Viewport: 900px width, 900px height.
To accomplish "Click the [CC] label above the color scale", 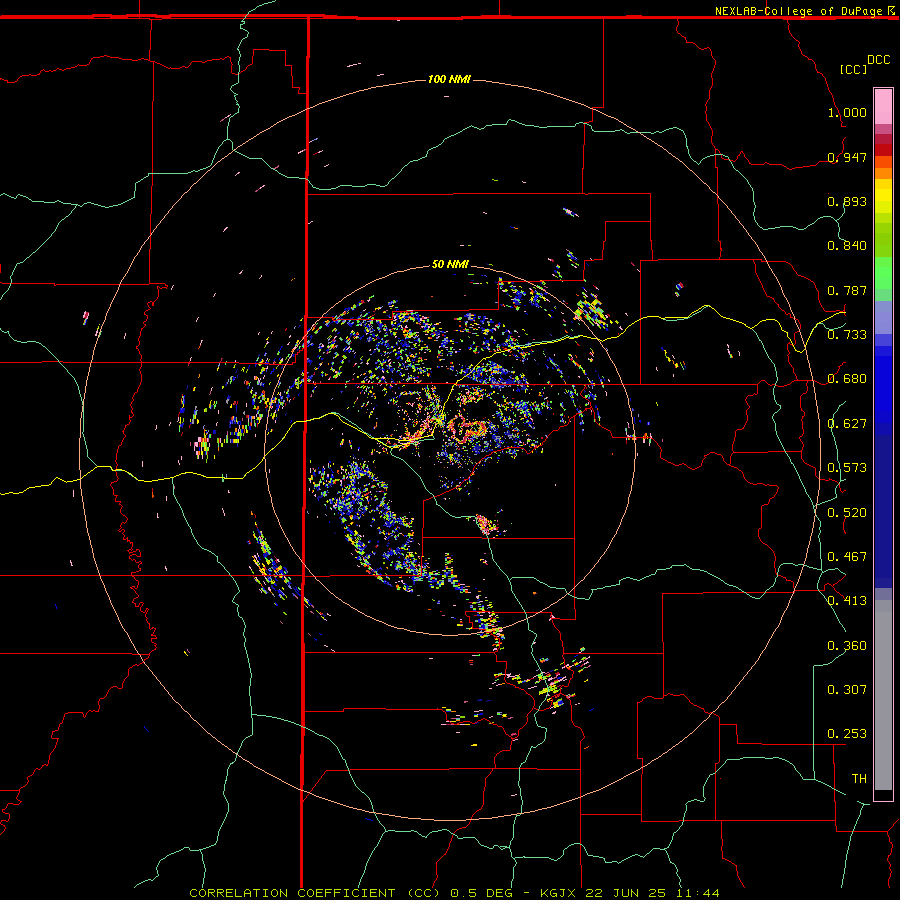I will point(854,69).
